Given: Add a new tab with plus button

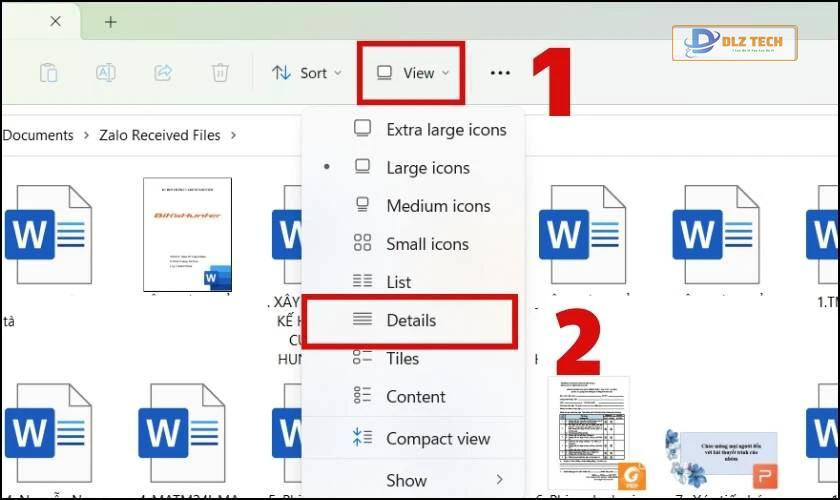Looking at the screenshot, I should click(x=110, y=22).
